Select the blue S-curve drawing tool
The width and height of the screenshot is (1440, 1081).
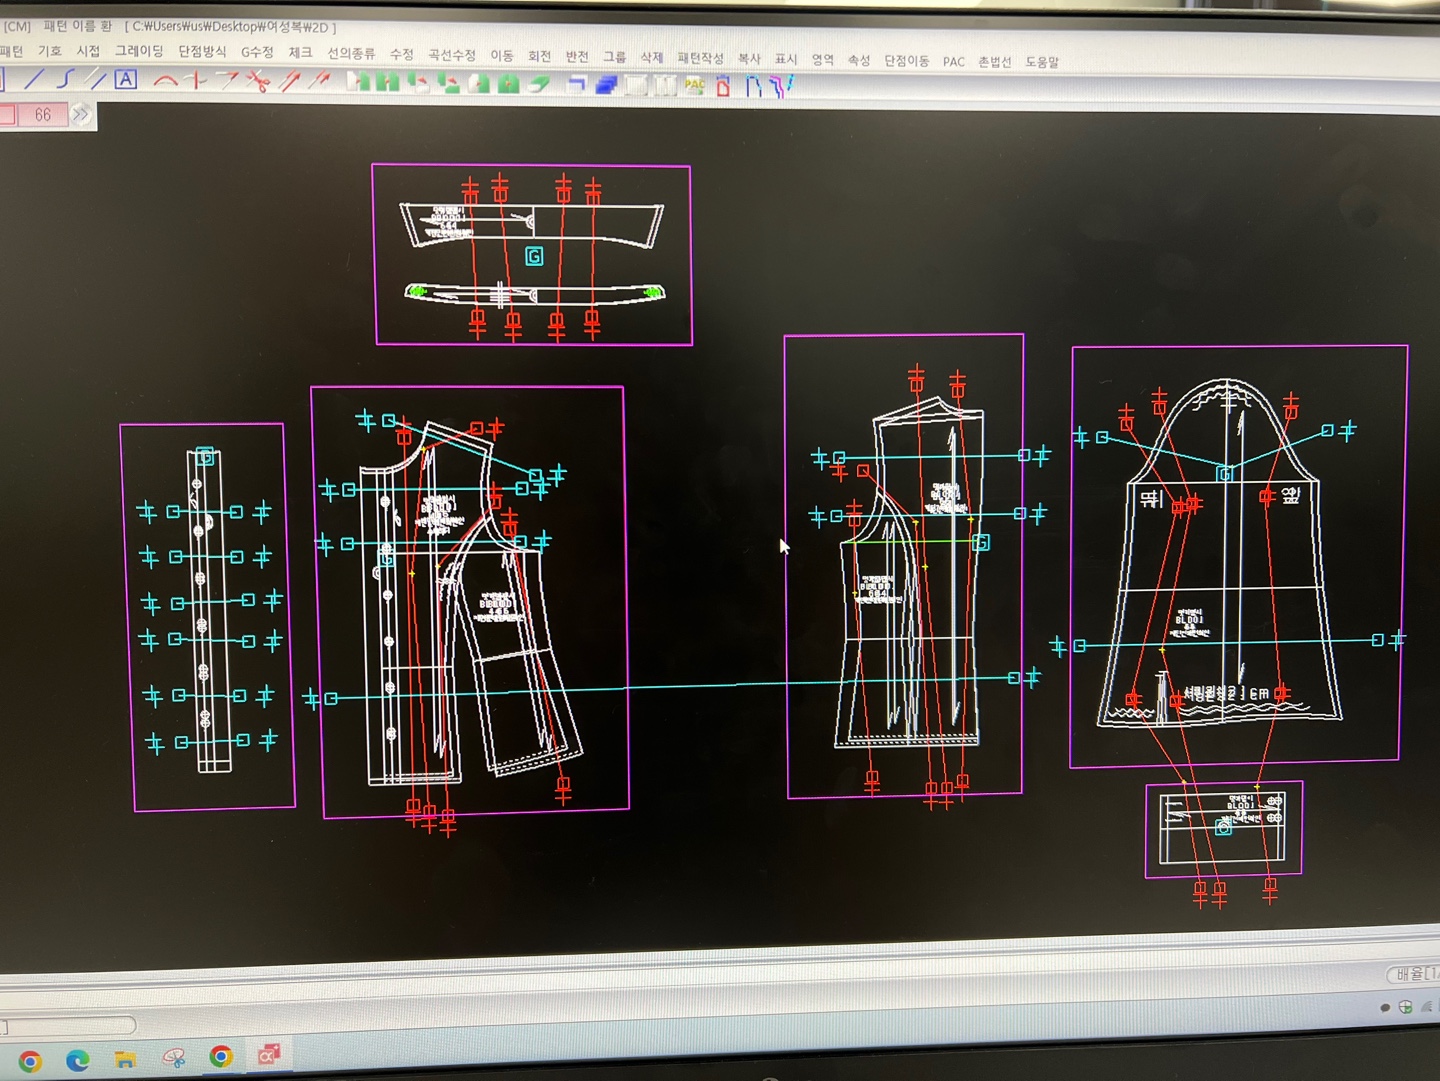pyautogui.click(x=65, y=79)
